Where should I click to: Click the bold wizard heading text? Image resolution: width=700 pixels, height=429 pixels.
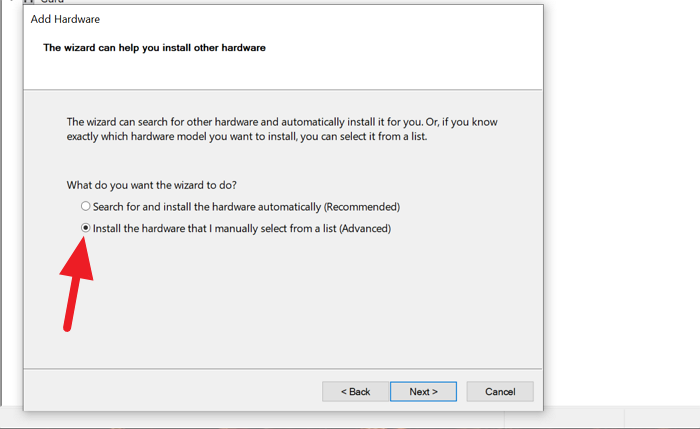tap(154, 48)
